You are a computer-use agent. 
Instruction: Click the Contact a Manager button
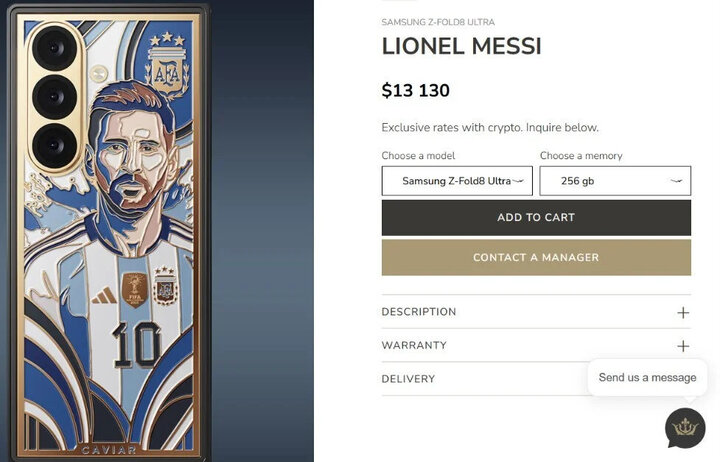(536, 258)
